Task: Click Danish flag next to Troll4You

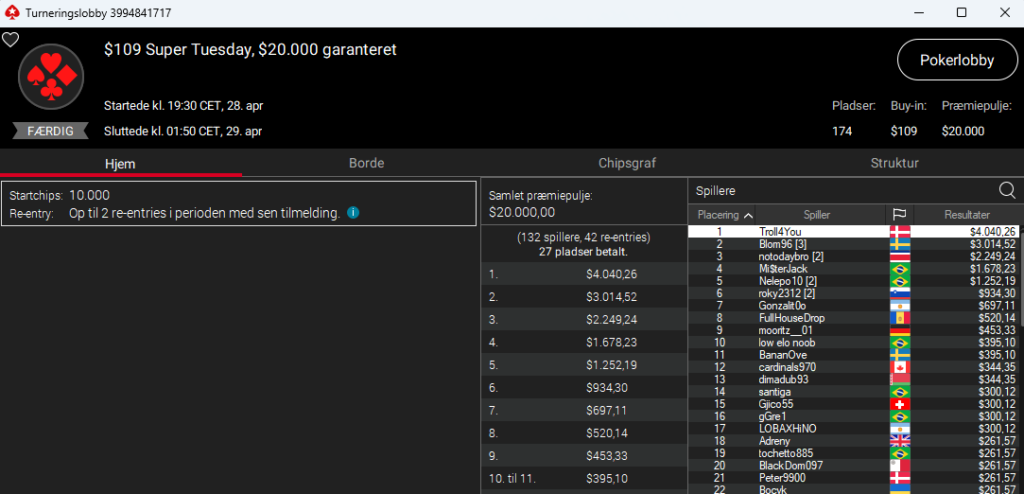Action: [899, 232]
